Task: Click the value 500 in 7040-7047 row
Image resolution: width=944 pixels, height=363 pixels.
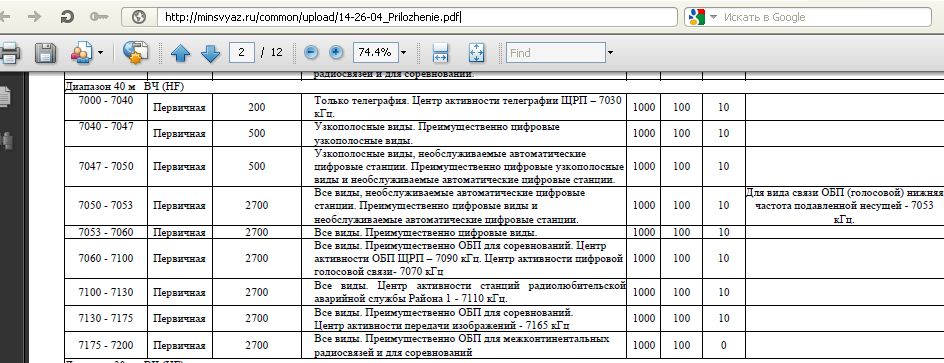Action: (x=256, y=134)
